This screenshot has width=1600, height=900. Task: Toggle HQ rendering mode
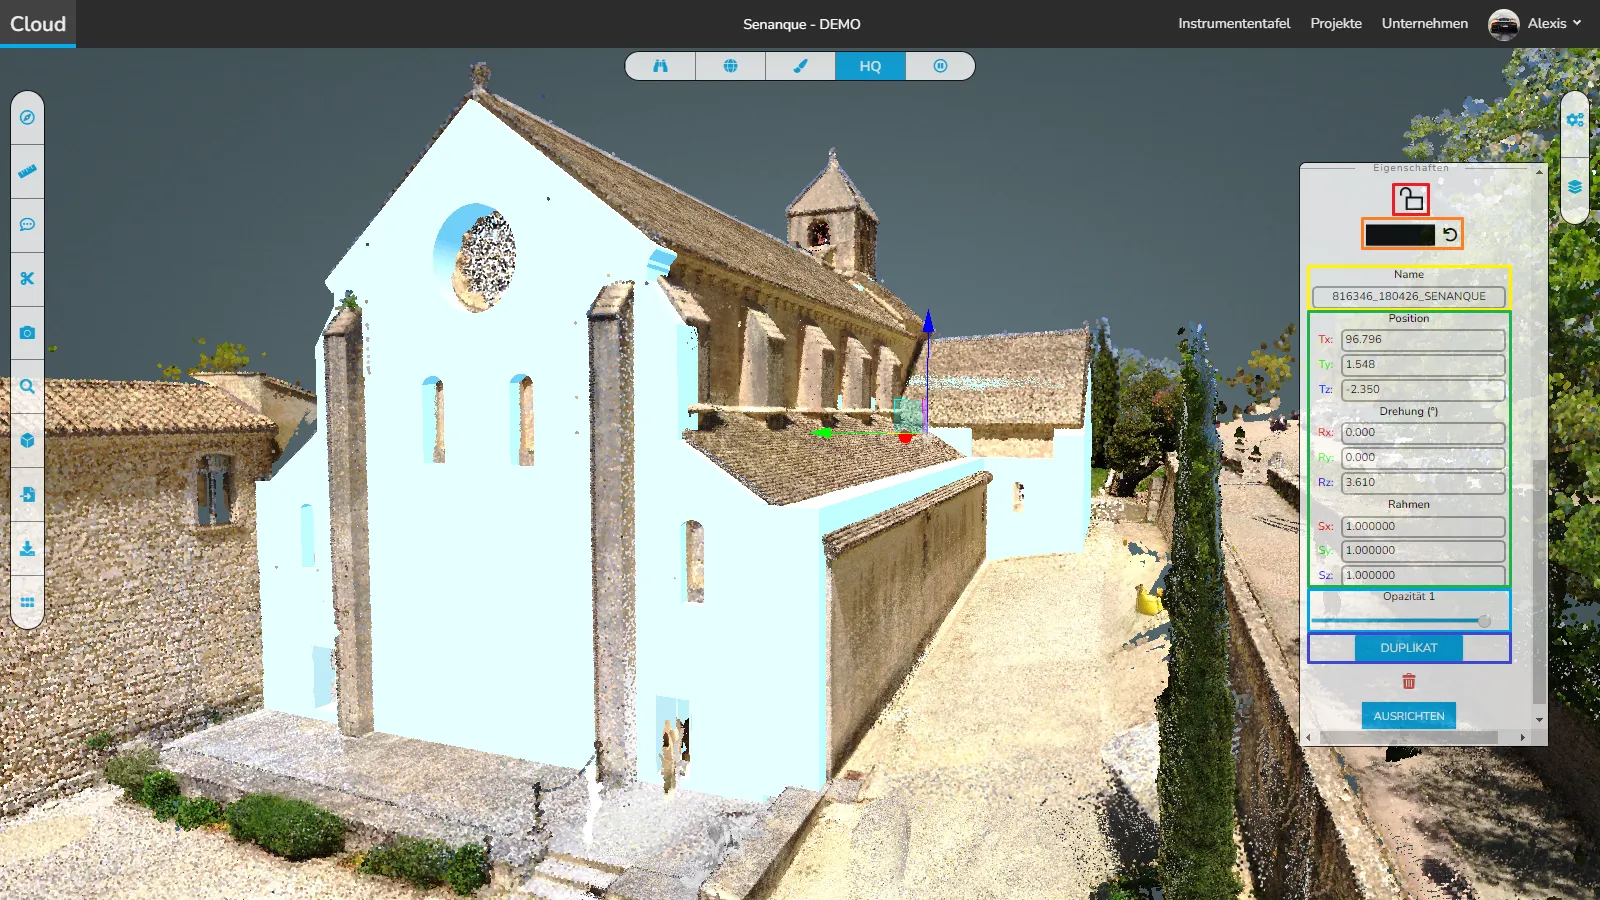coord(870,66)
